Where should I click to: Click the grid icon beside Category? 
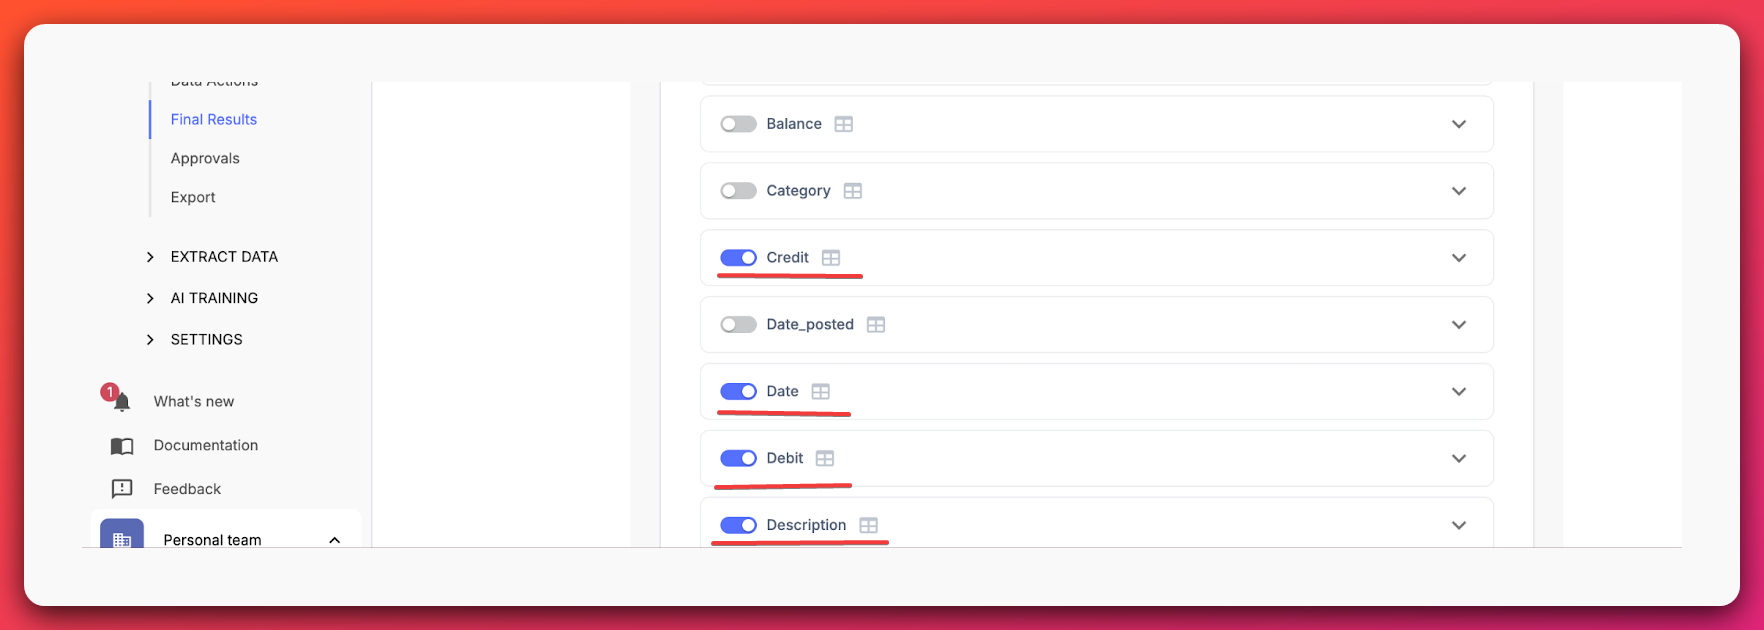[x=852, y=190]
